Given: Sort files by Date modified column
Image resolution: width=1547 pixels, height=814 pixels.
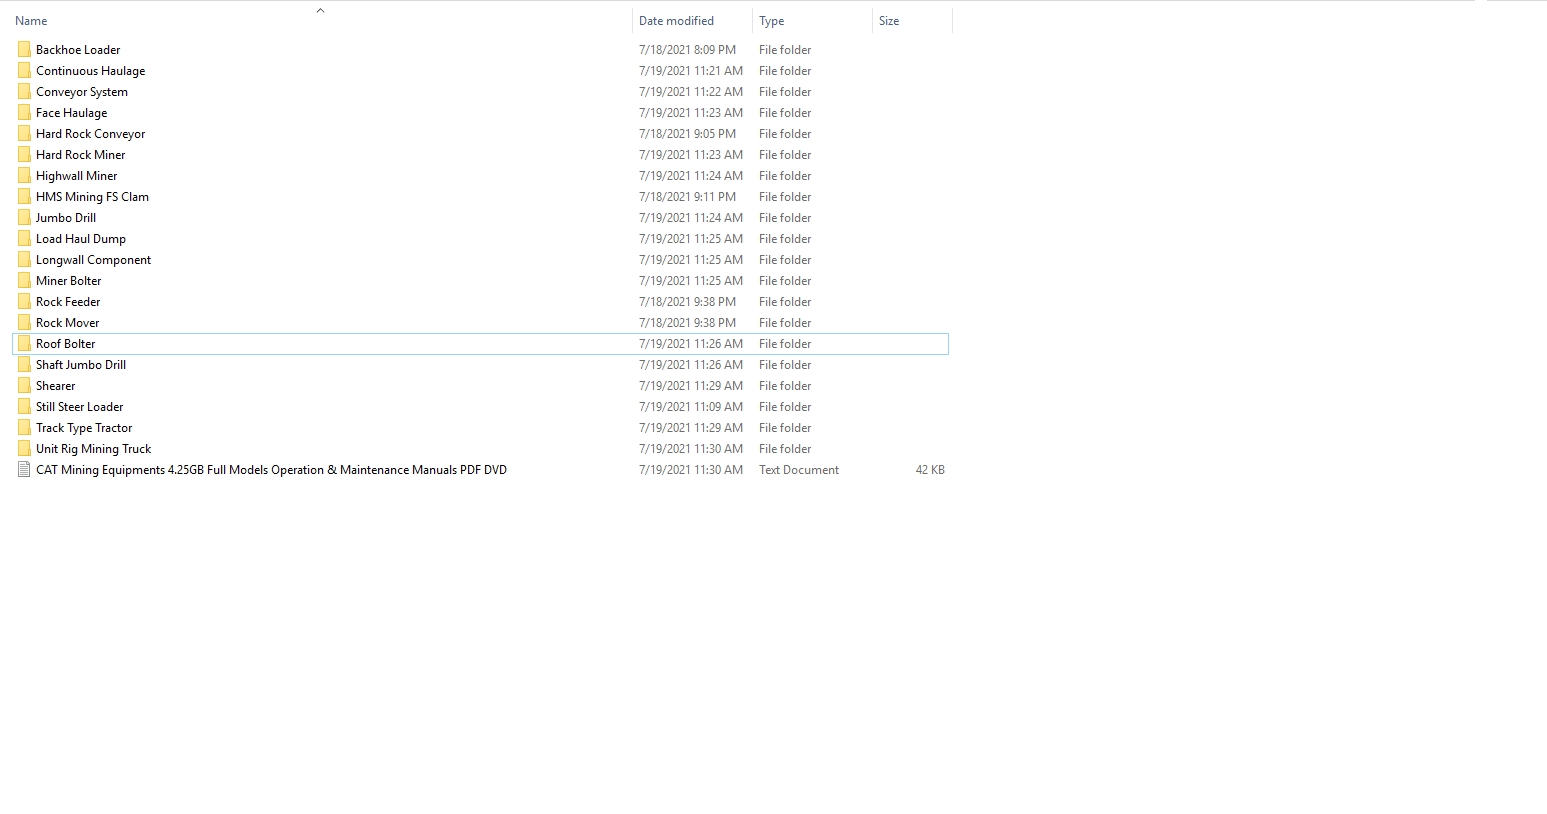Looking at the screenshot, I should point(676,20).
